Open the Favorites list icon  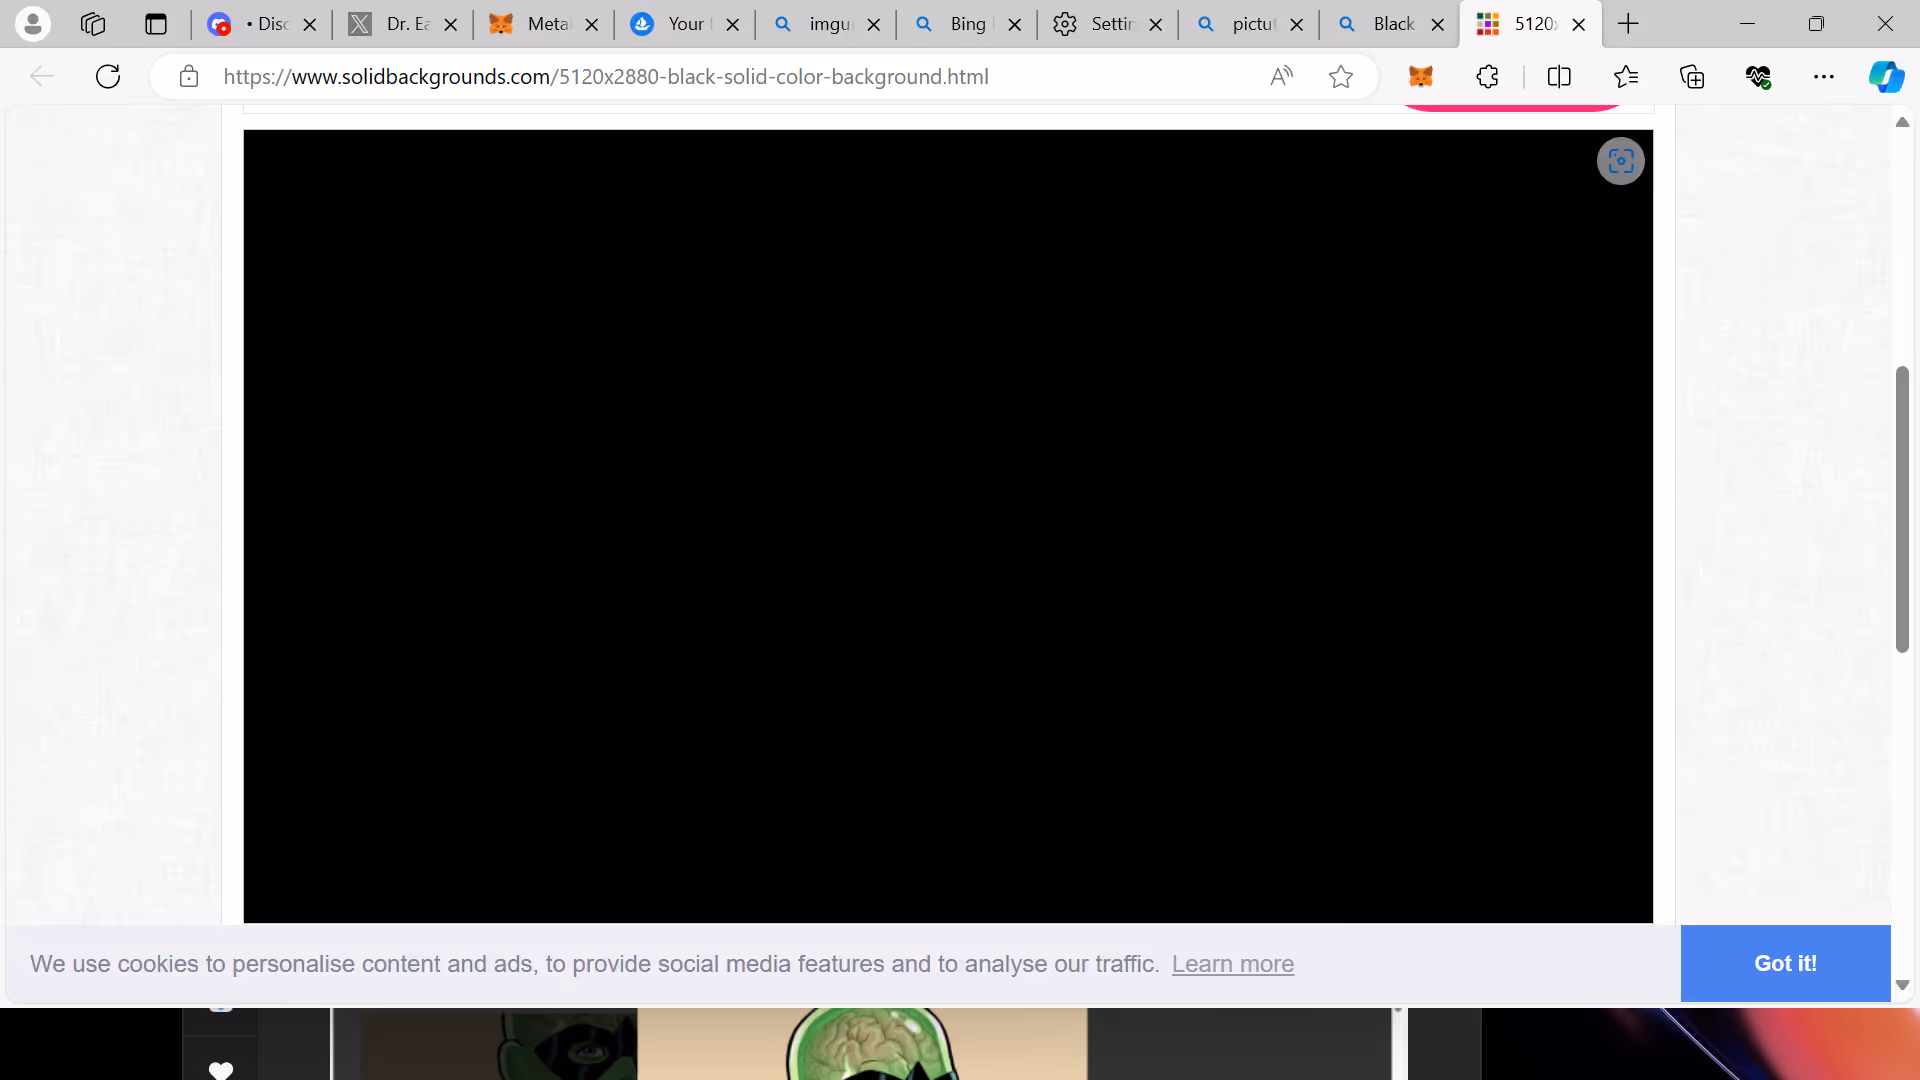click(x=1625, y=77)
